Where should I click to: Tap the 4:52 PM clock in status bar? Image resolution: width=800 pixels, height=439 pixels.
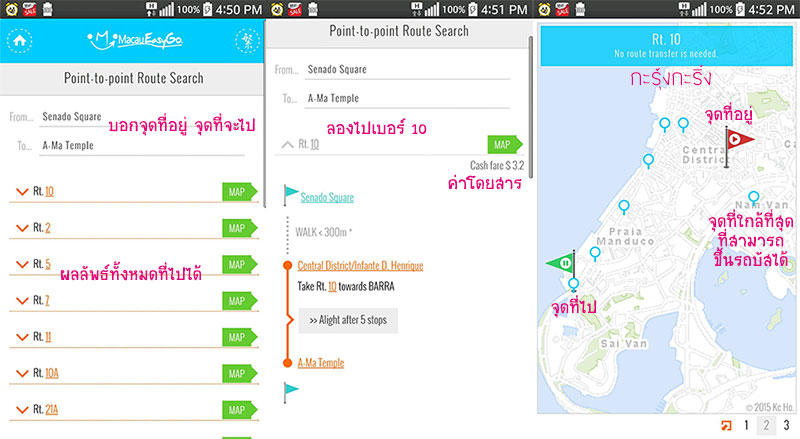[771, 9]
